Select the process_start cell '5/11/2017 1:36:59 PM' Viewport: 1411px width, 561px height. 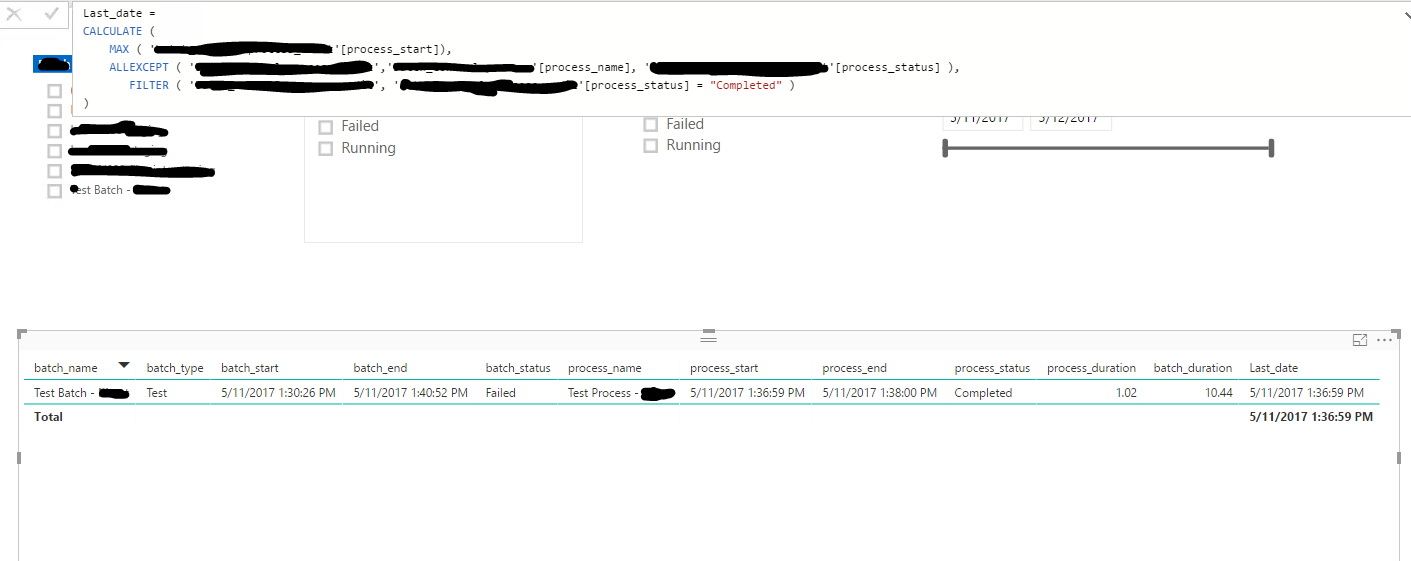747,393
